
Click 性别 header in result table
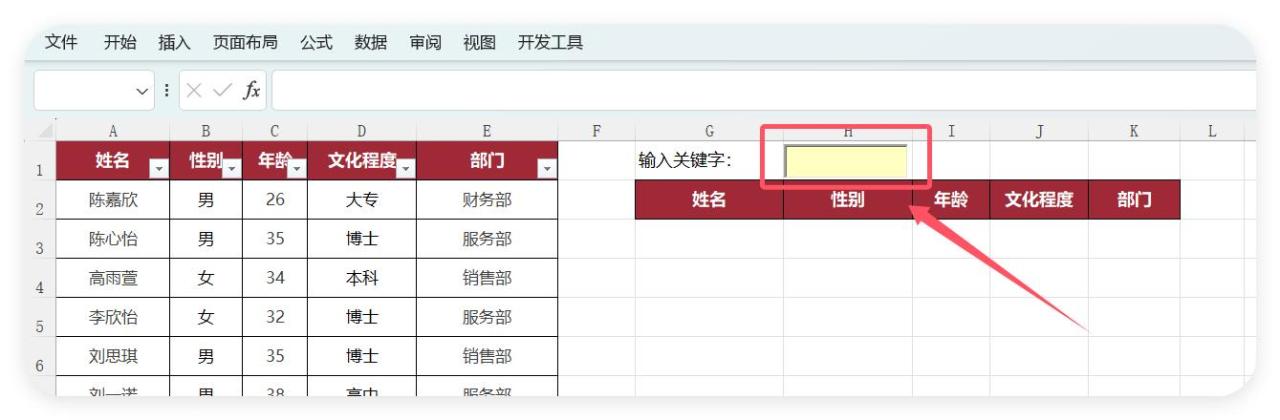point(848,200)
